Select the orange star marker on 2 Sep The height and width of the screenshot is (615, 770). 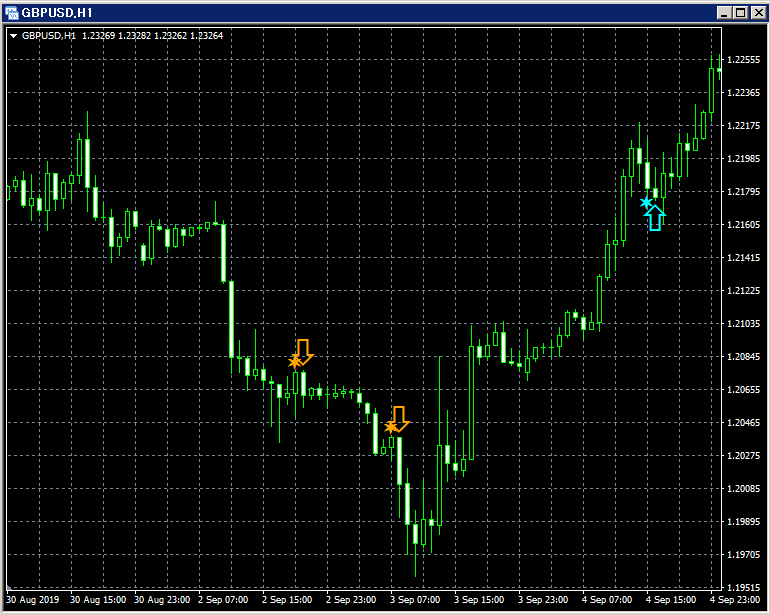294,363
